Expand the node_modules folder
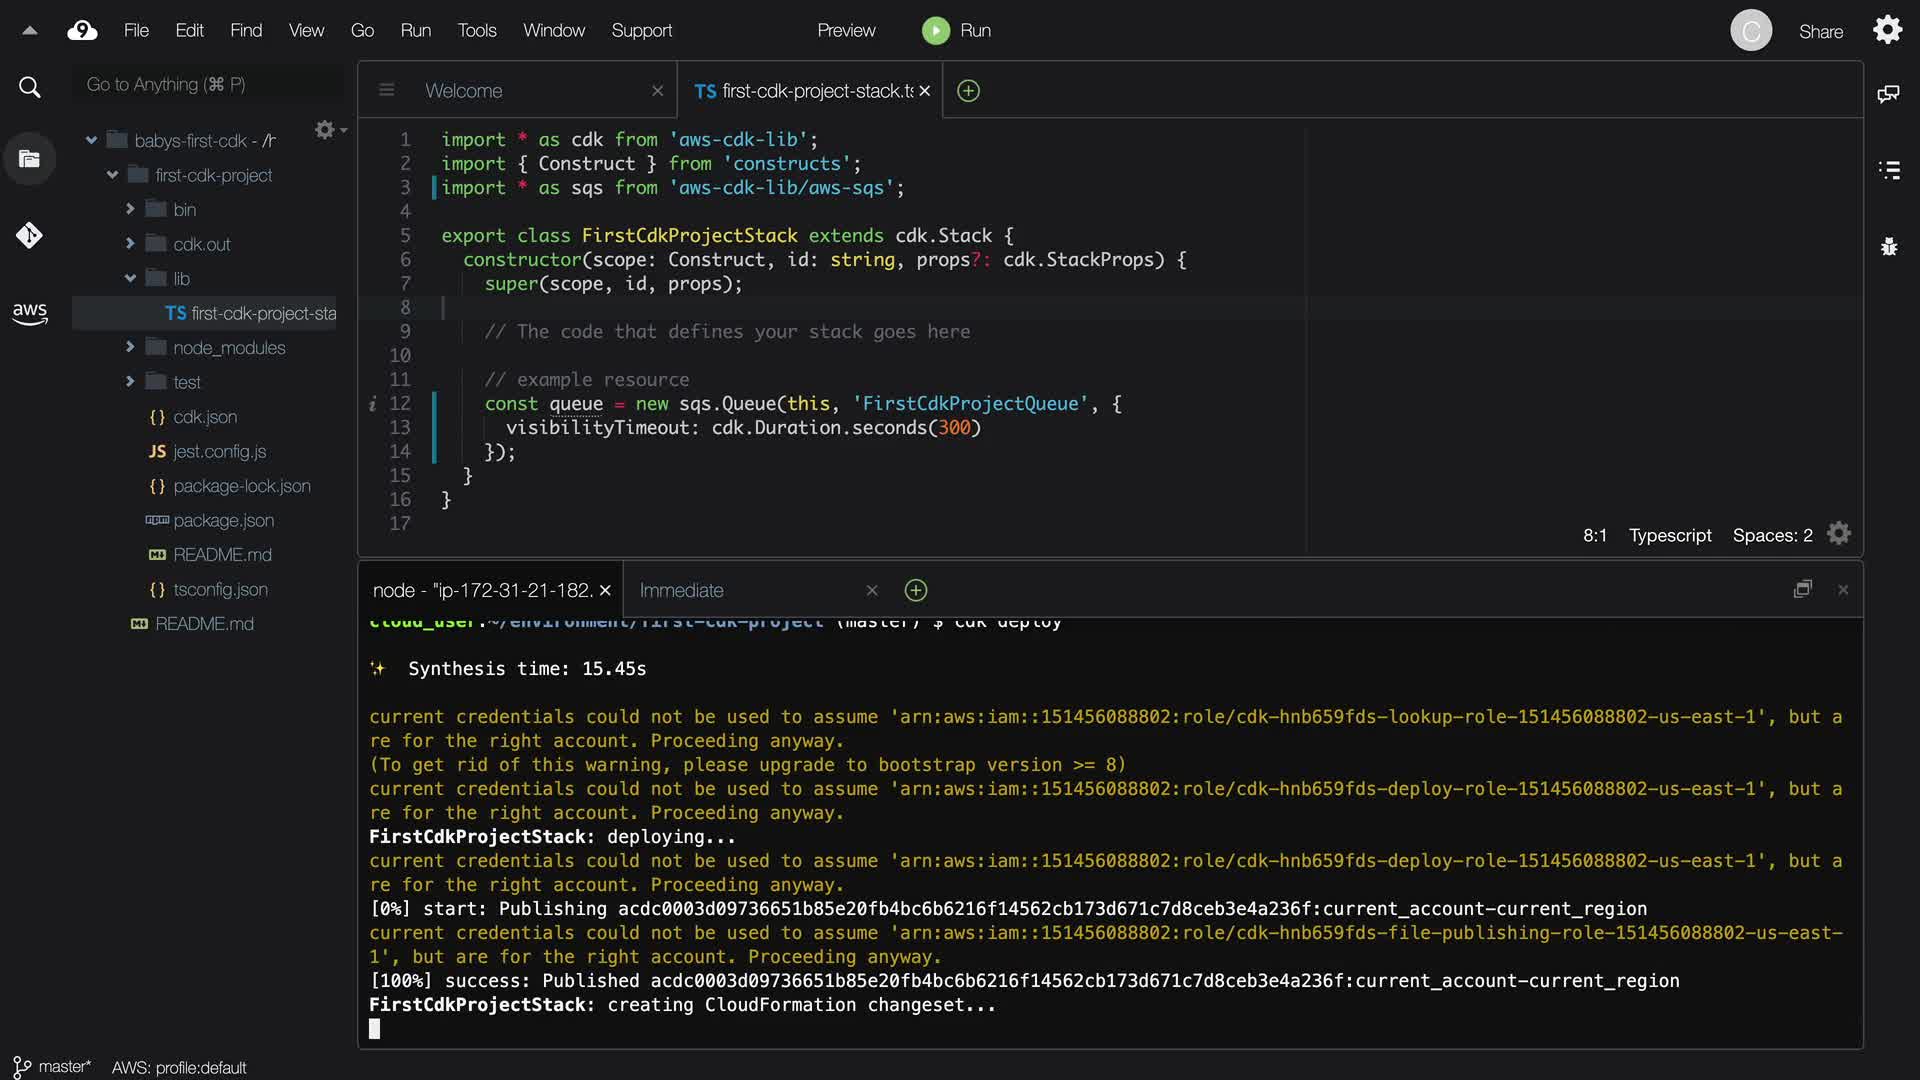Screen dimensions: 1920x1080 tap(130, 347)
